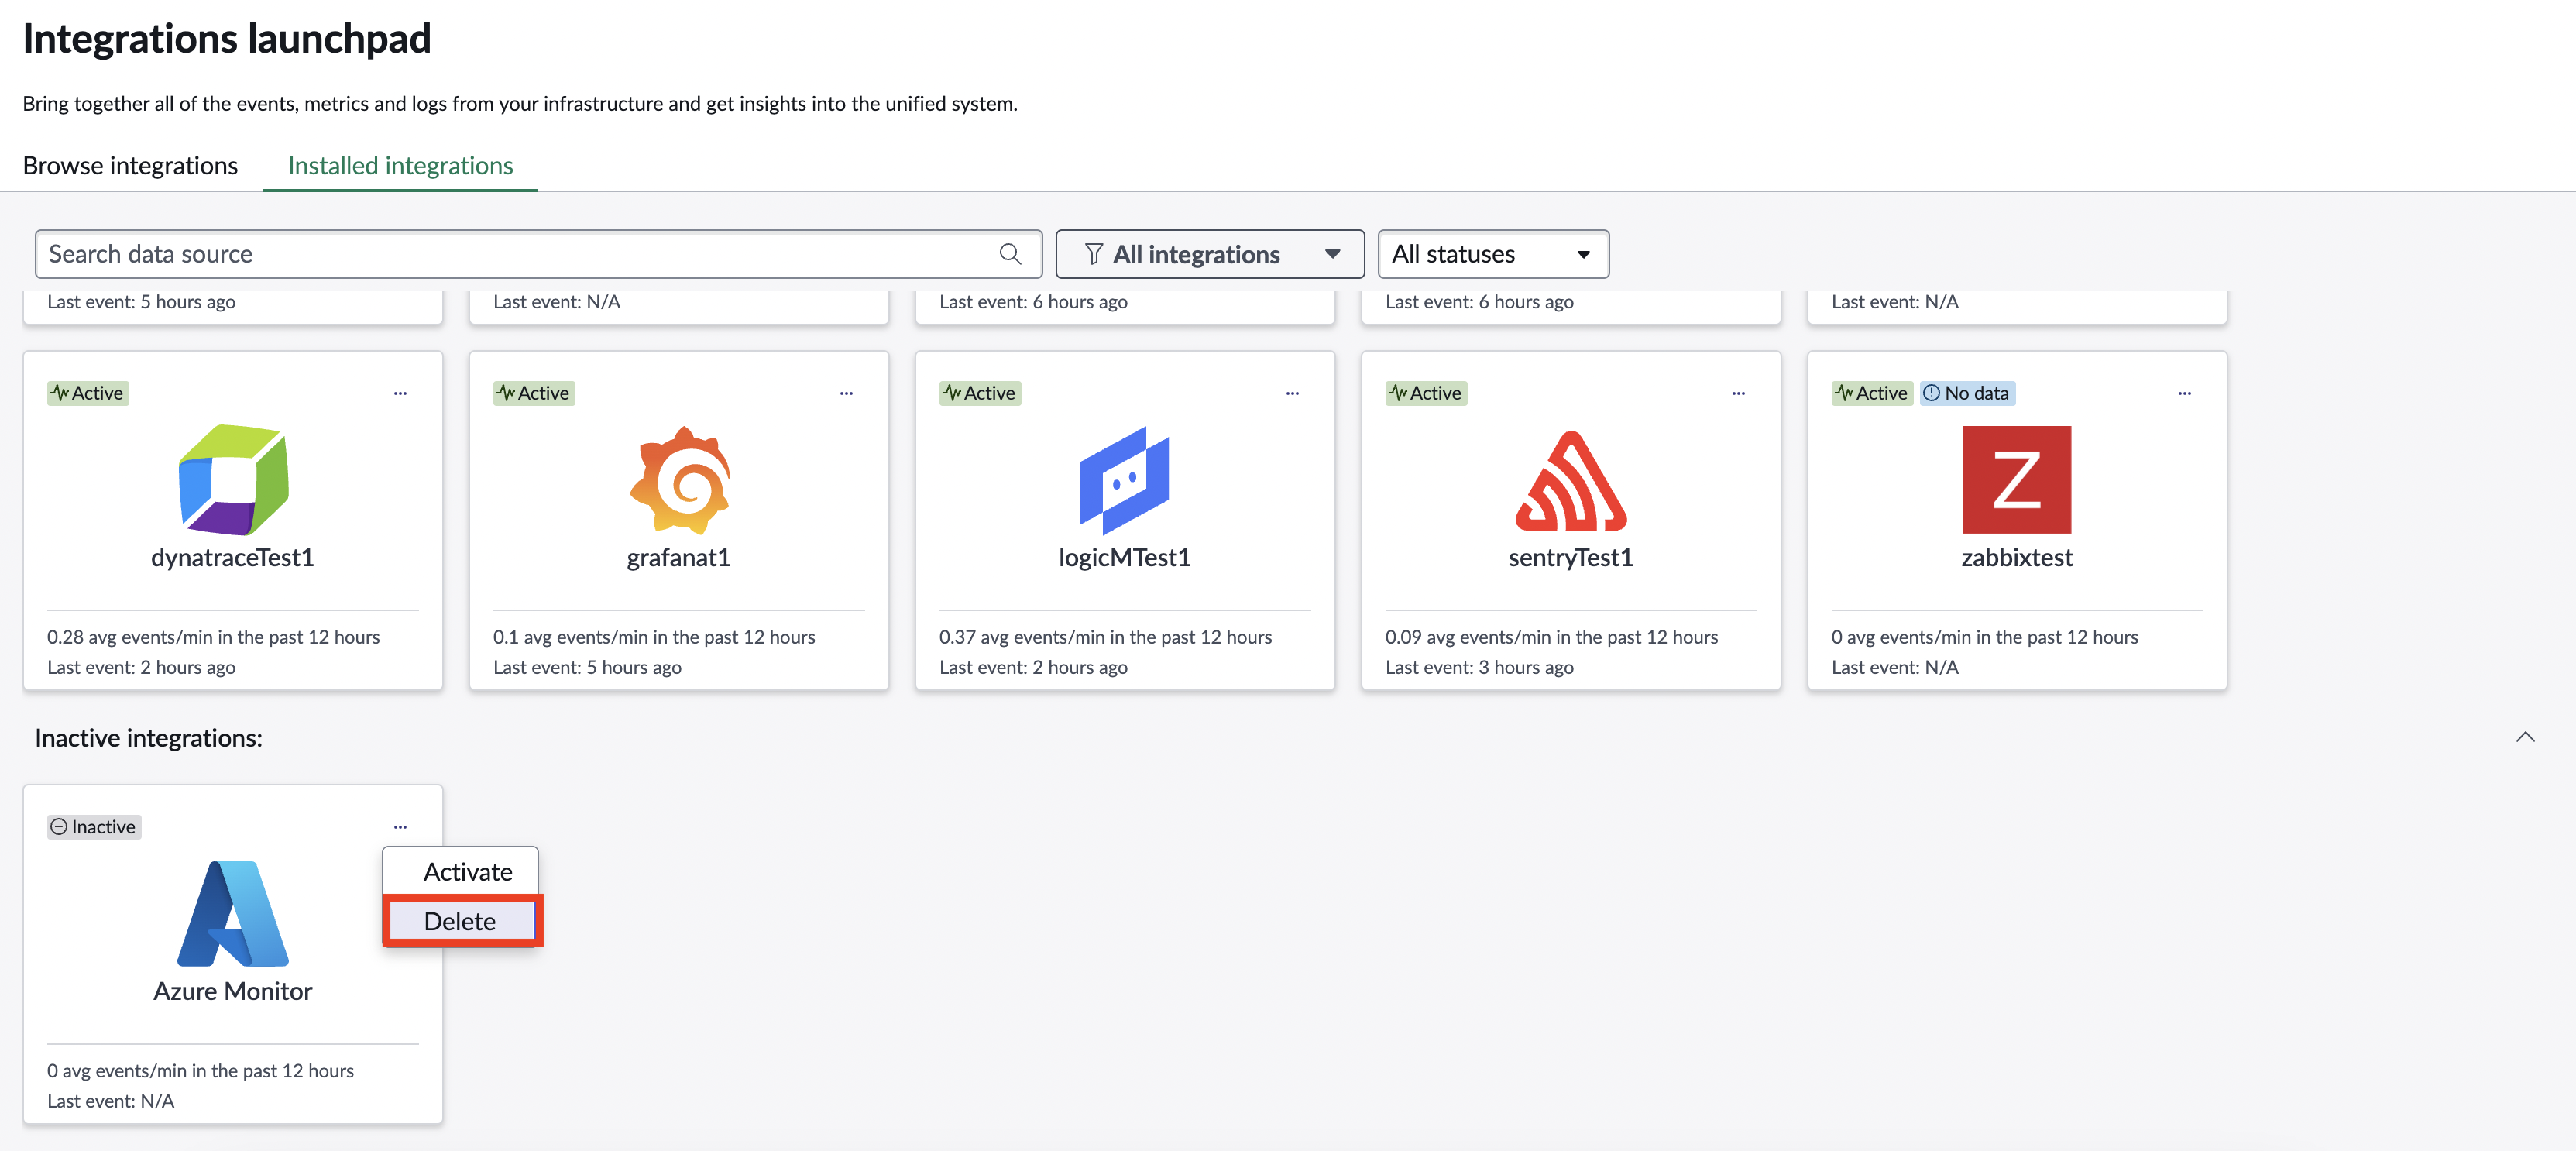This screenshot has height=1151, width=2576.
Task: Click the Inactive integrations heading
Action: (149, 738)
